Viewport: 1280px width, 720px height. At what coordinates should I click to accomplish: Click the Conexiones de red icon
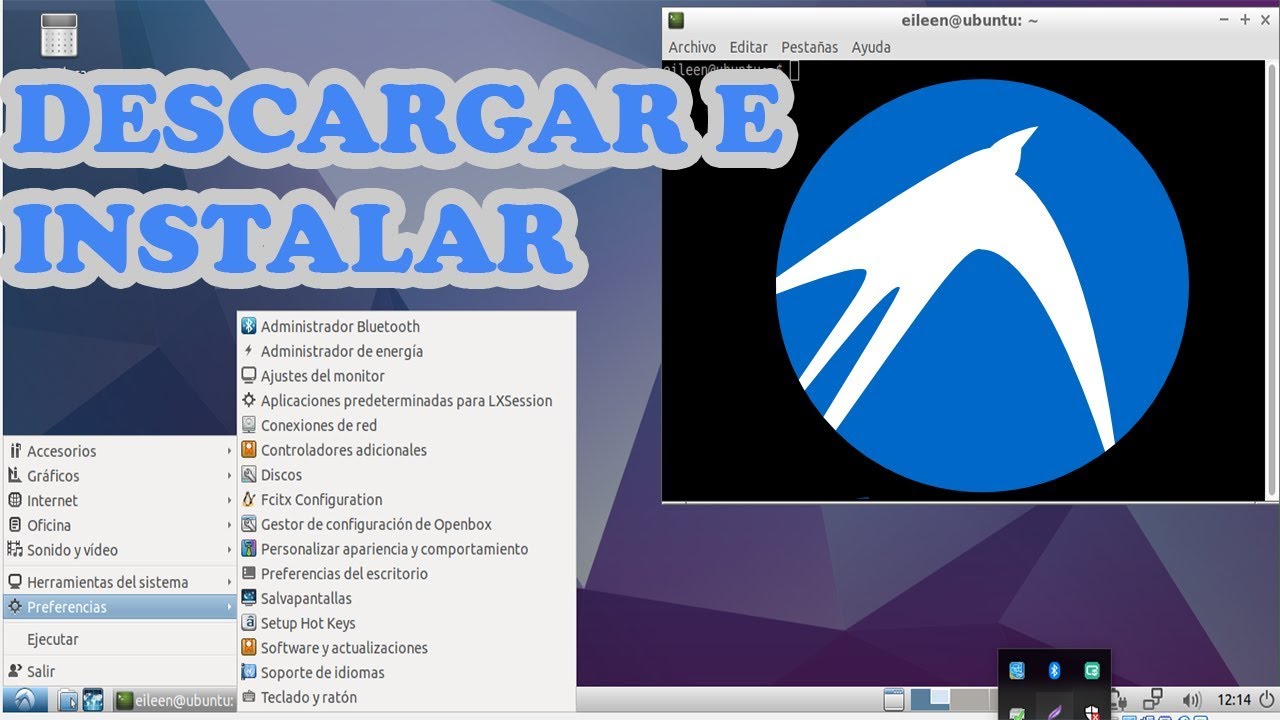250,425
